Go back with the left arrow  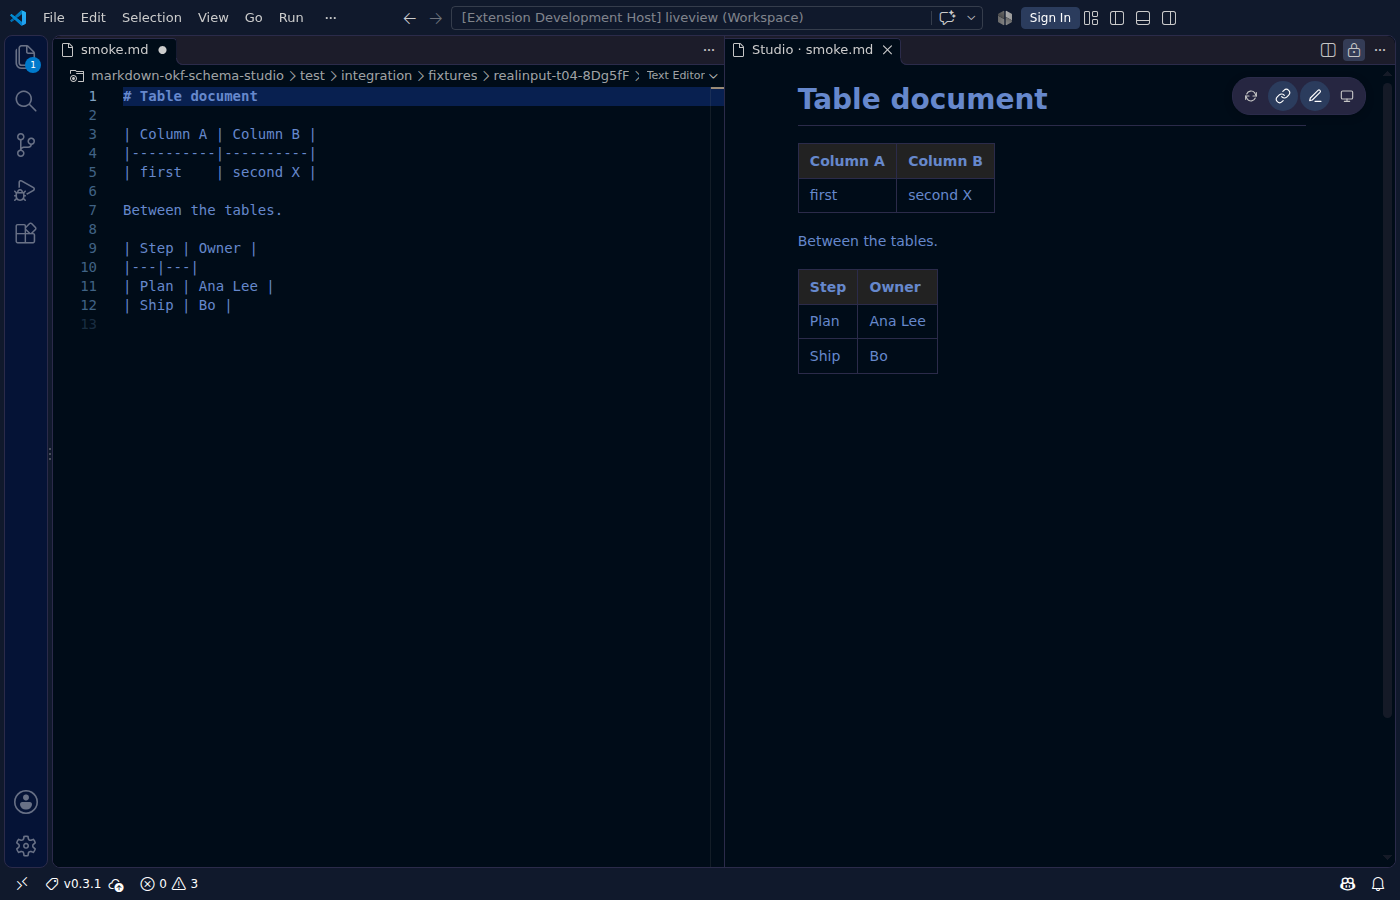409,18
